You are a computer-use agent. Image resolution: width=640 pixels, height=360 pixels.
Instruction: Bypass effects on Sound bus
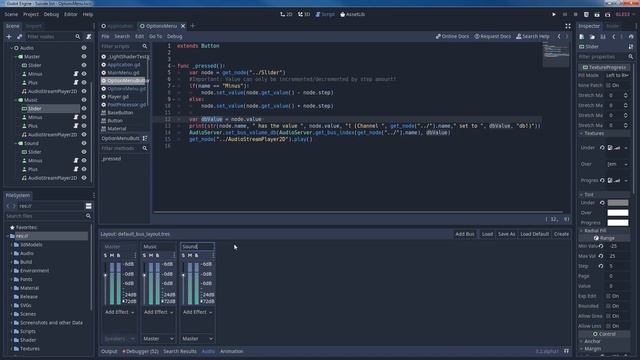point(196,256)
